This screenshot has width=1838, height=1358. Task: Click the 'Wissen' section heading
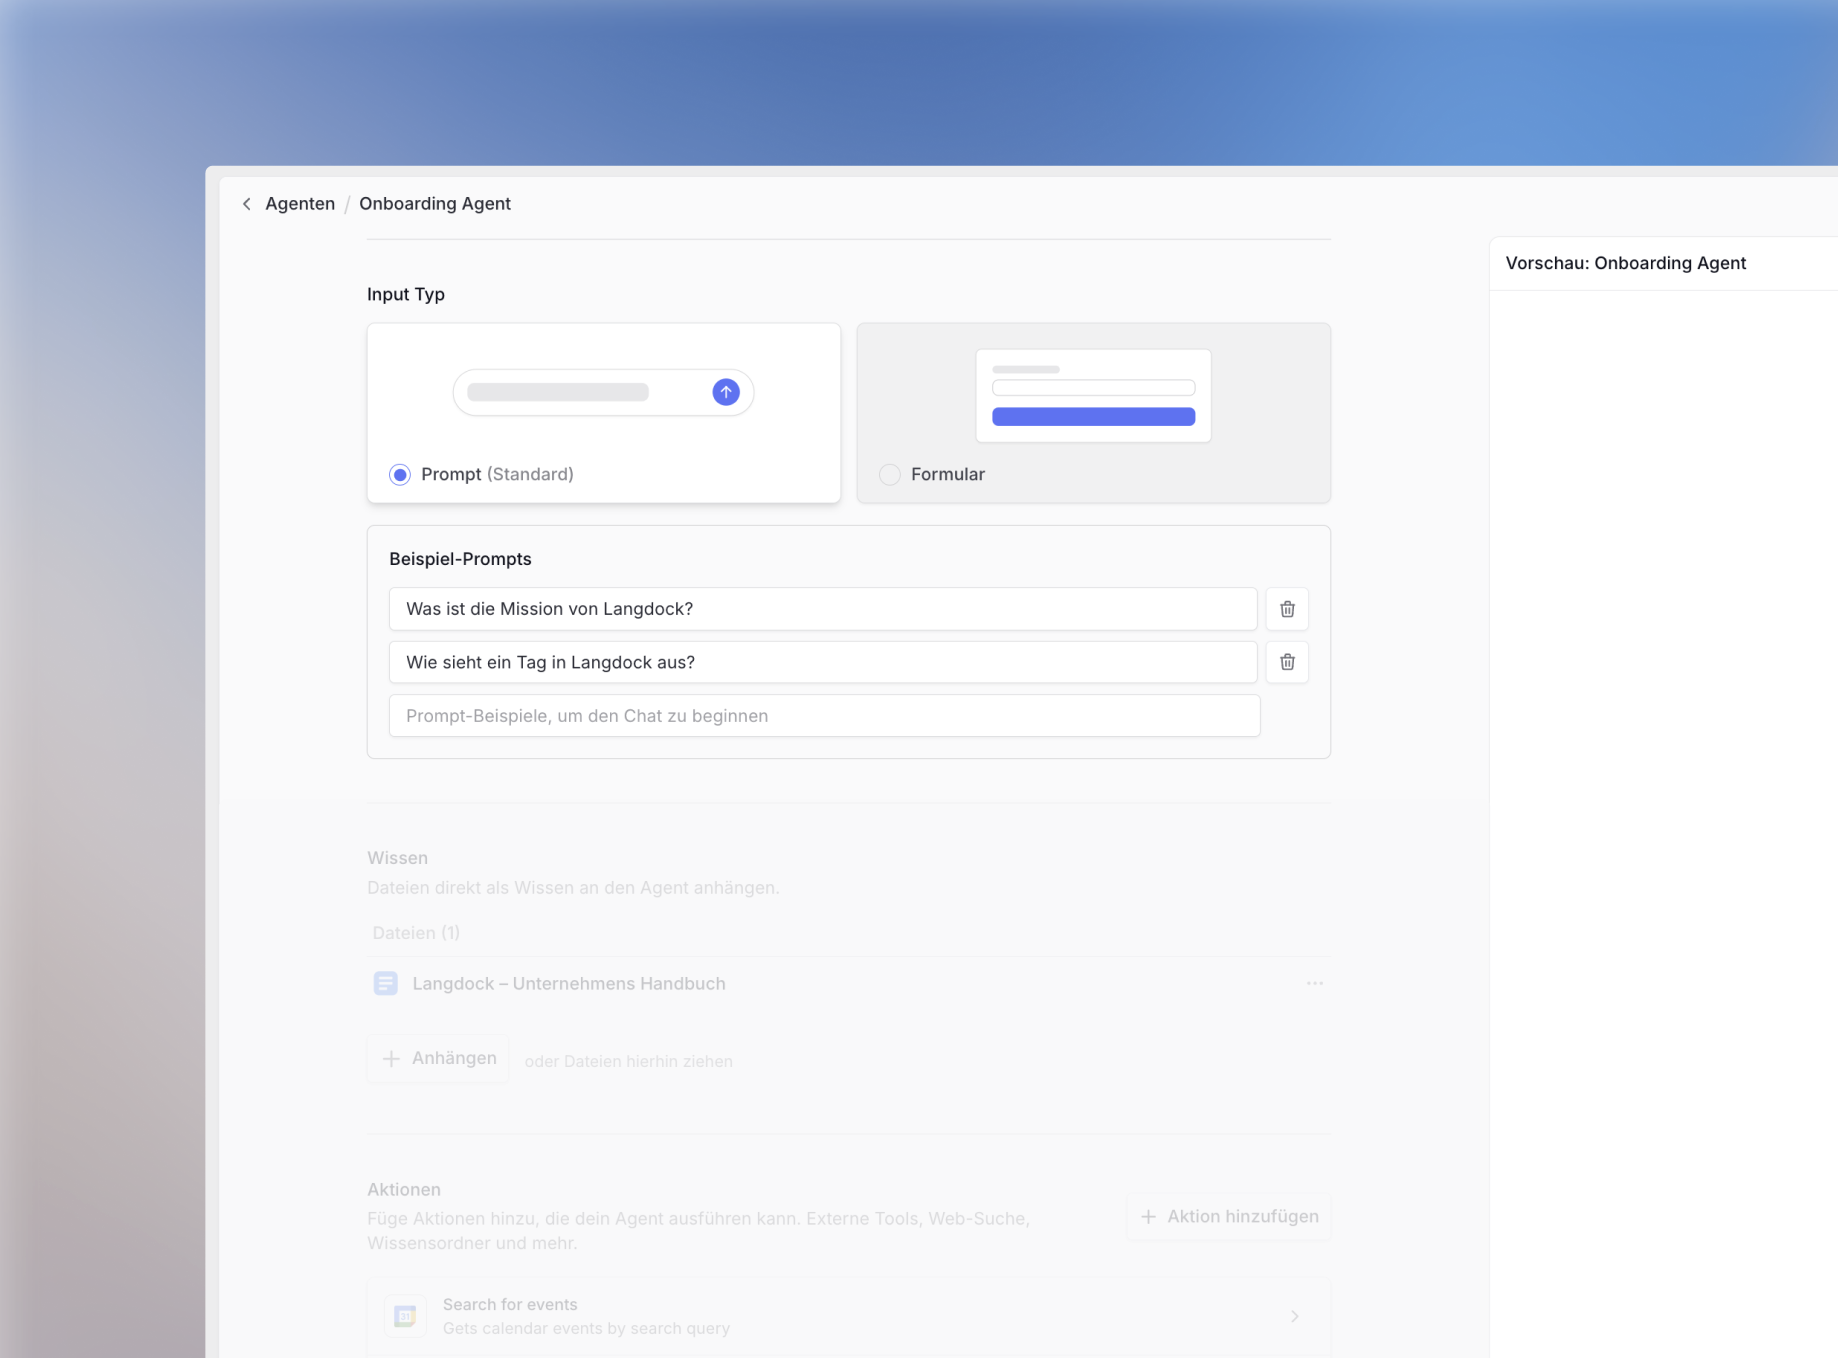(397, 858)
